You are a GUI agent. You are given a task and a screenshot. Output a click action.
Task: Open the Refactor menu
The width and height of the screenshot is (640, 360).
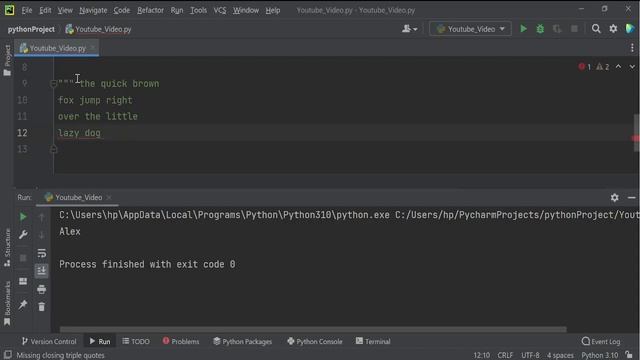point(150,10)
